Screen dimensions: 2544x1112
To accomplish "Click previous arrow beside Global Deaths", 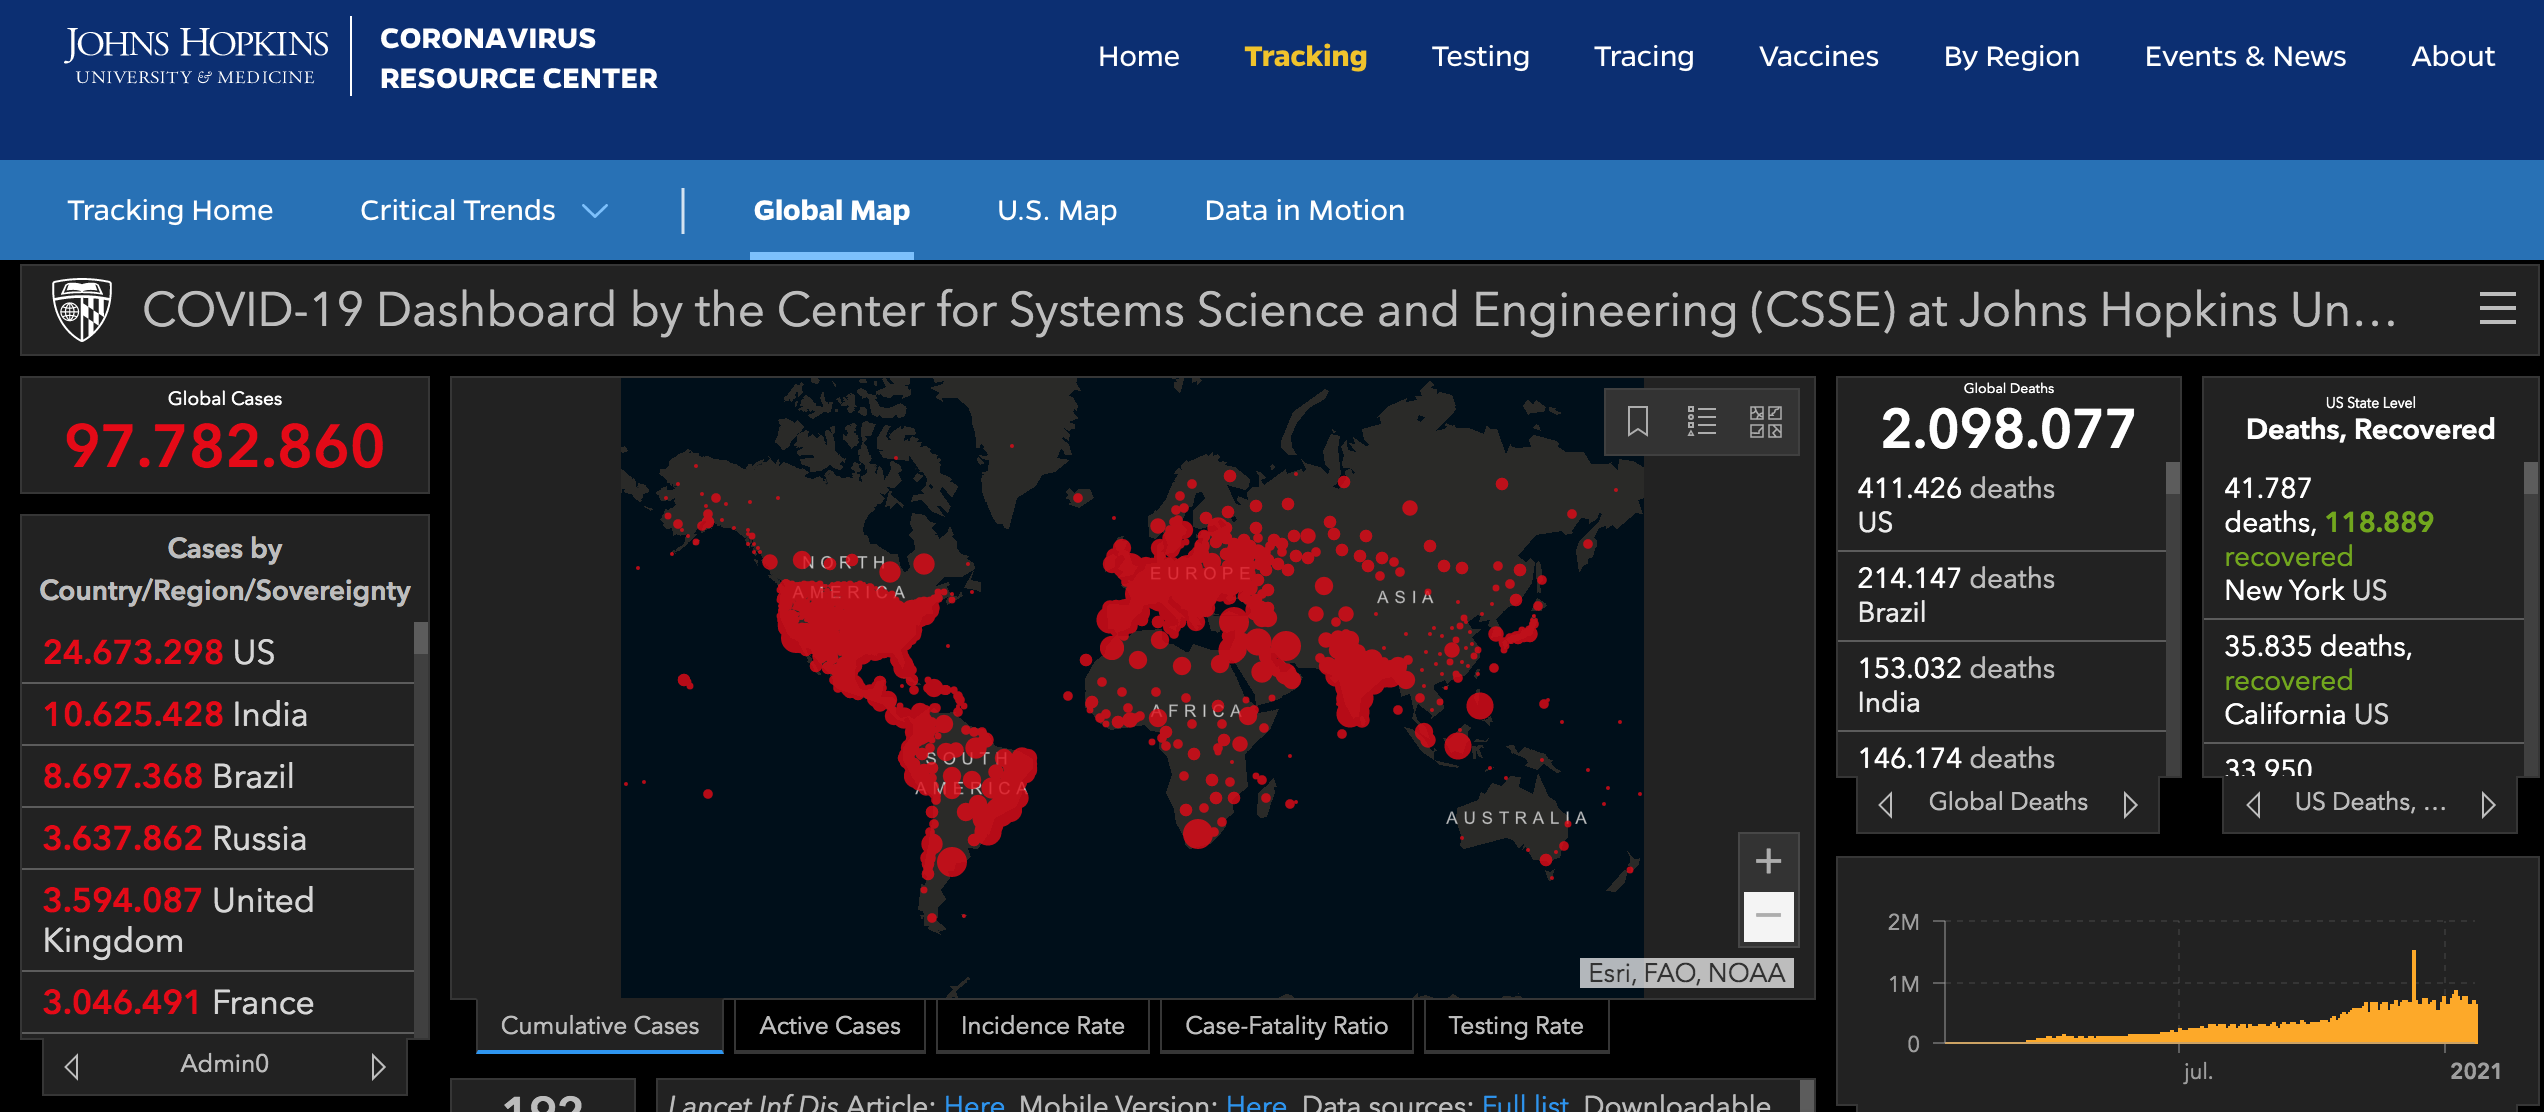I will (x=1886, y=804).
